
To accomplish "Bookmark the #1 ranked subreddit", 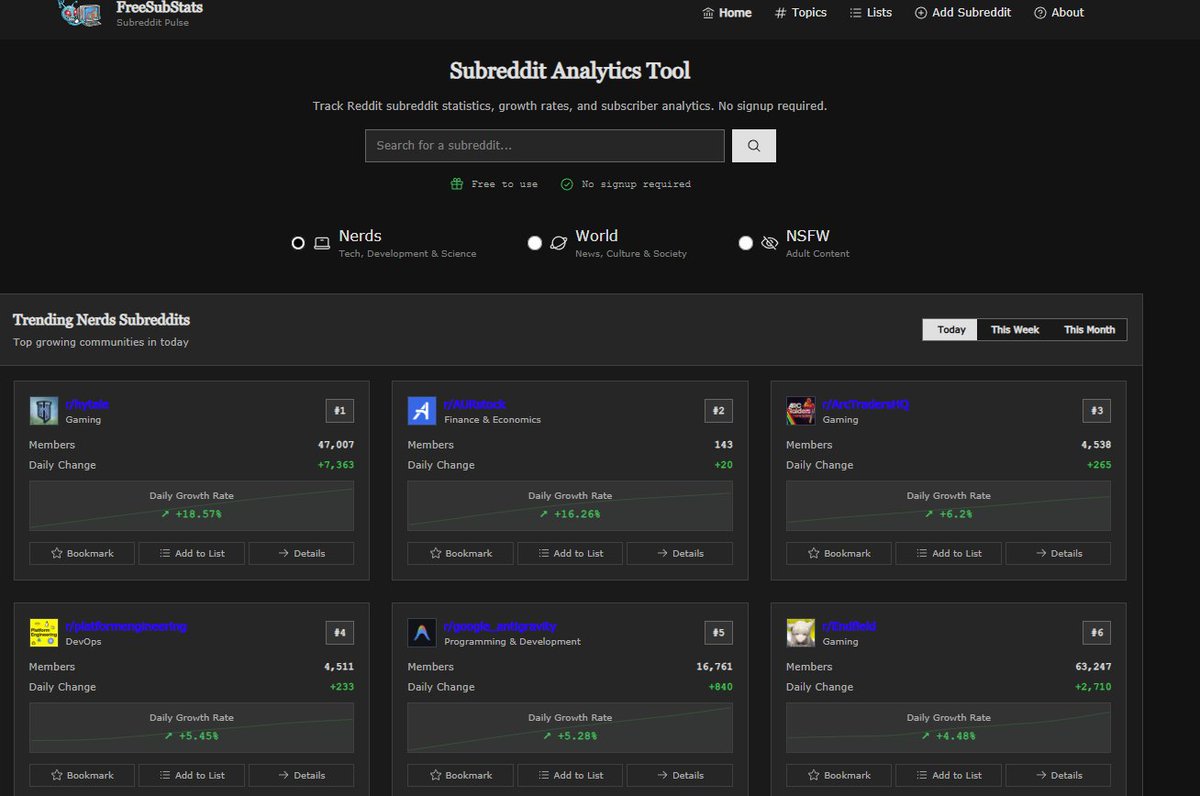I will tap(82, 553).
